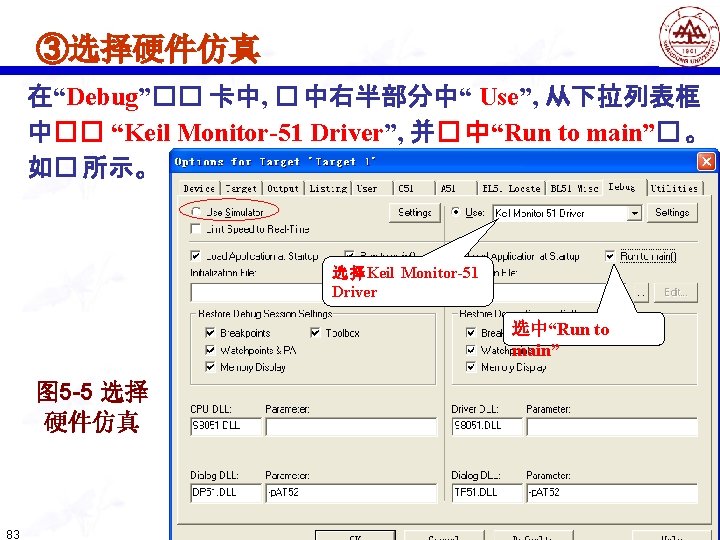720x540 pixels.
Task: Open the Utilities tab
Action: pos(674,188)
